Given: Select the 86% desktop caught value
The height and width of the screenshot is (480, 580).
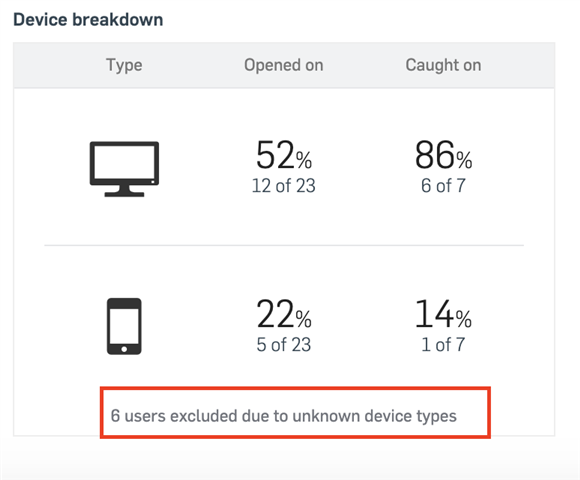Looking at the screenshot, I should coord(444,155).
